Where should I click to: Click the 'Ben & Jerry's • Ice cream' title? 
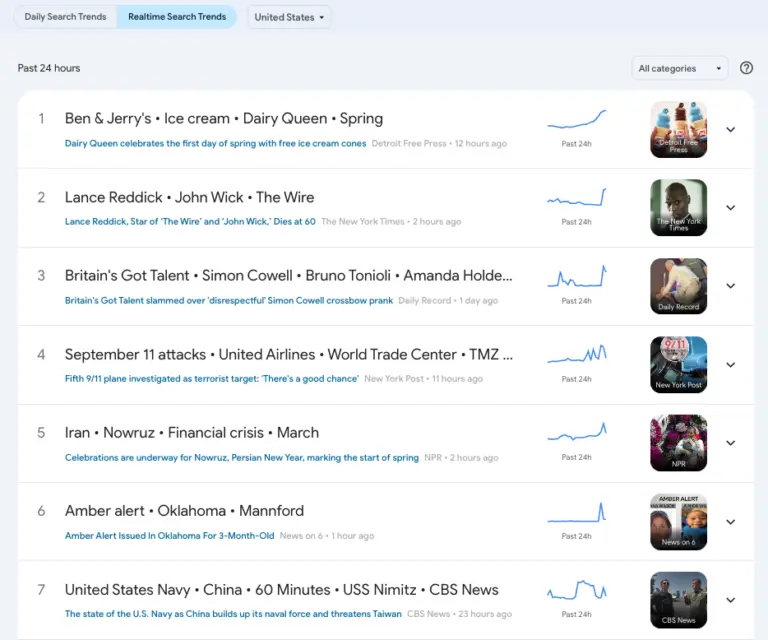pos(224,119)
